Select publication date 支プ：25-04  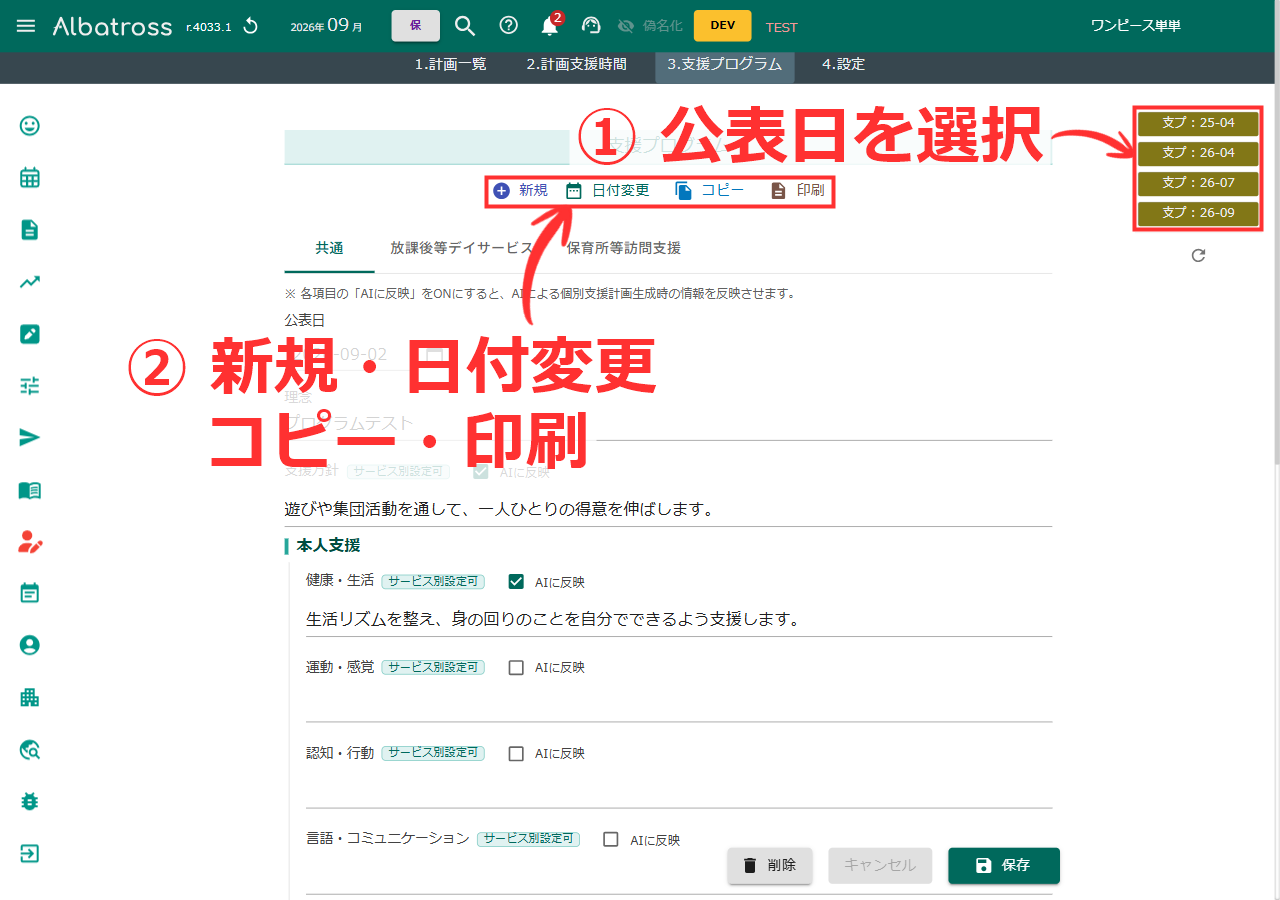point(1198,123)
